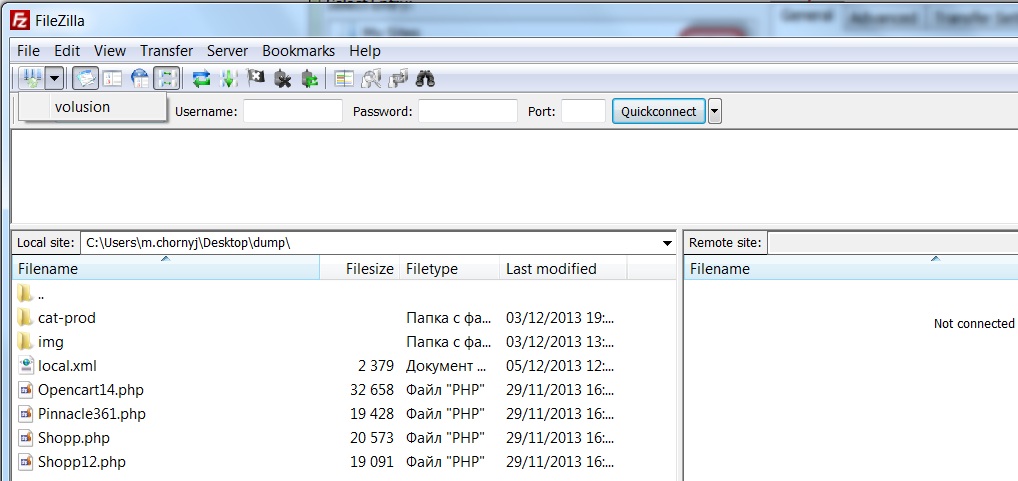Viewport: 1018px width, 481px height.
Task: Refresh file and folder lists icon
Action: [x=201, y=79]
